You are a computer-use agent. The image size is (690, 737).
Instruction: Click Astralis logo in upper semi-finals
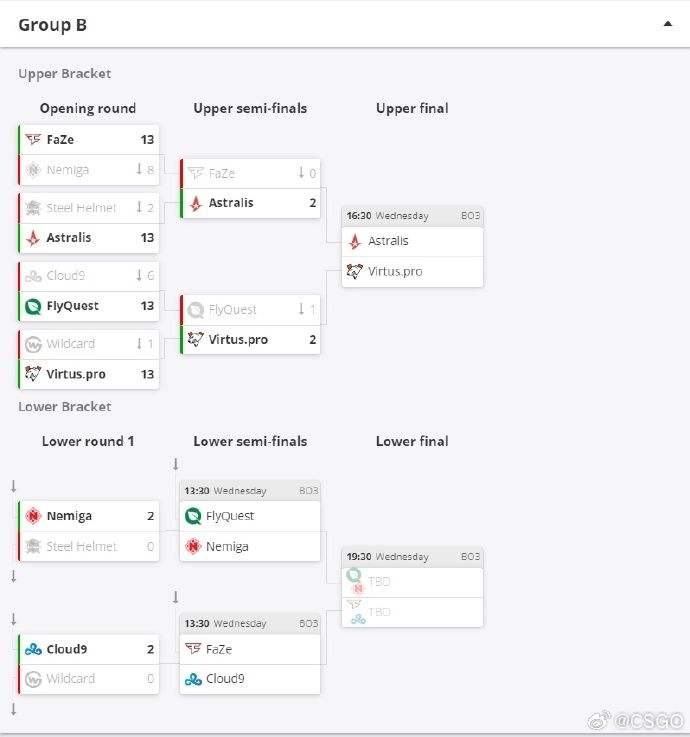click(x=196, y=203)
